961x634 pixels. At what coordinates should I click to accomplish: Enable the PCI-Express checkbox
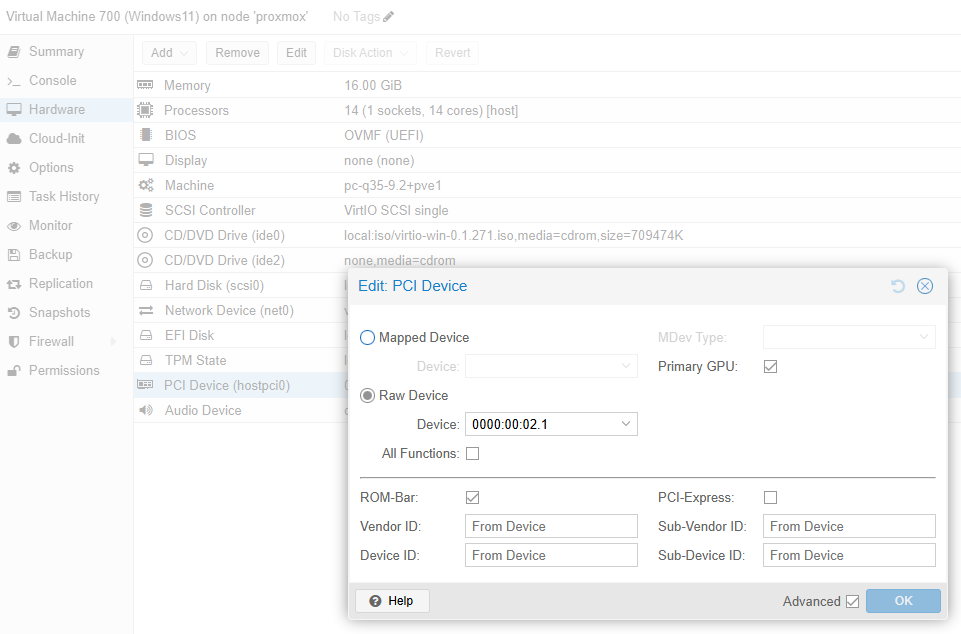[770, 498]
